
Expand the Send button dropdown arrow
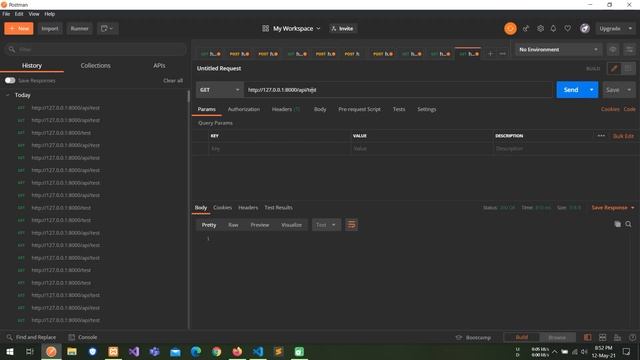coord(591,90)
